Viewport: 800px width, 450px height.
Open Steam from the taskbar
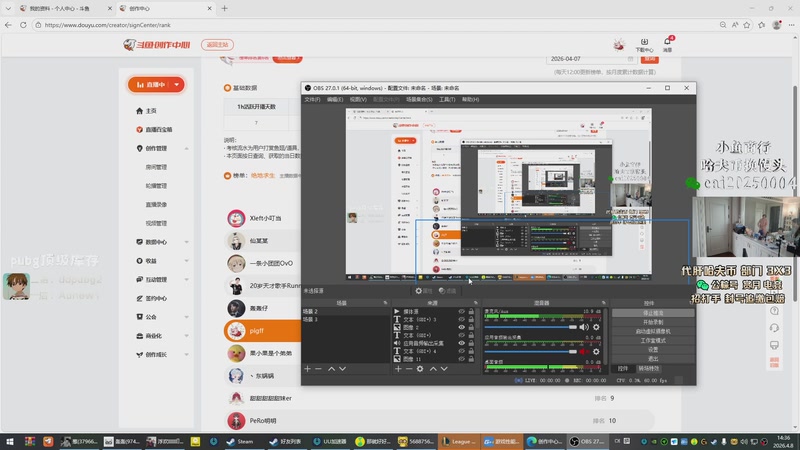coord(240,441)
